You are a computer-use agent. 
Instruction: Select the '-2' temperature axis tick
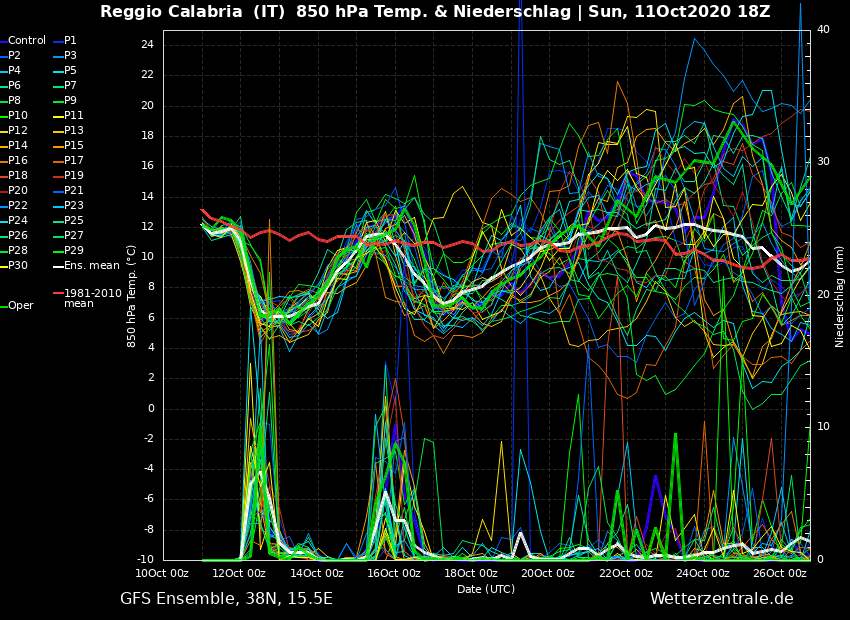point(149,439)
